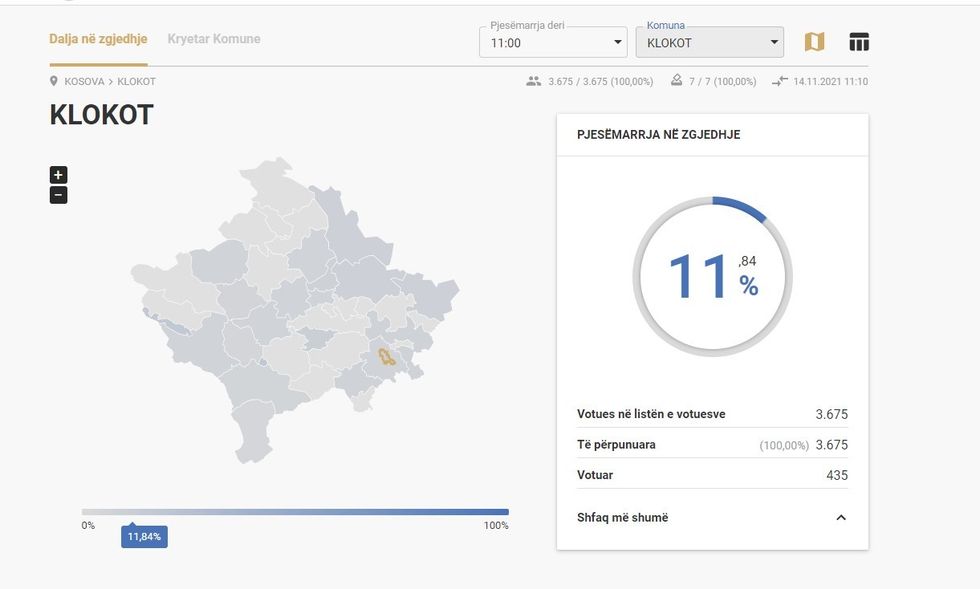
Task: Click KLOKOT in the breadcrumb
Action: point(137,82)
